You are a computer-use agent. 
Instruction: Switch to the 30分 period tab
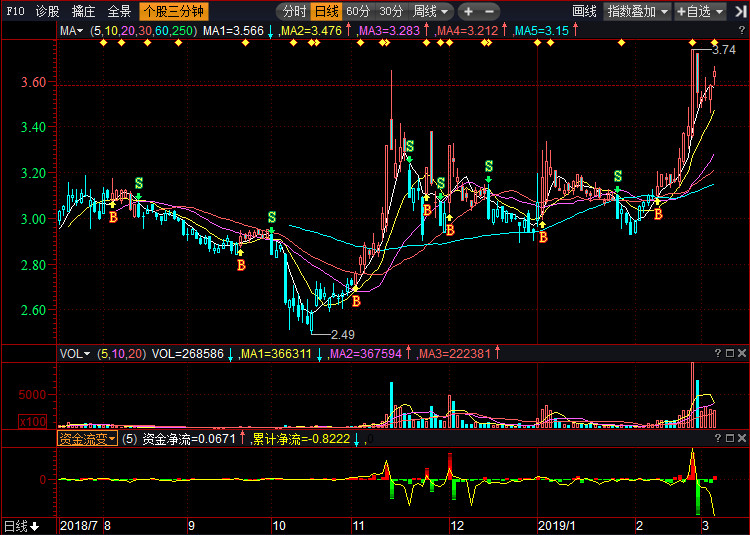(391, 11)
